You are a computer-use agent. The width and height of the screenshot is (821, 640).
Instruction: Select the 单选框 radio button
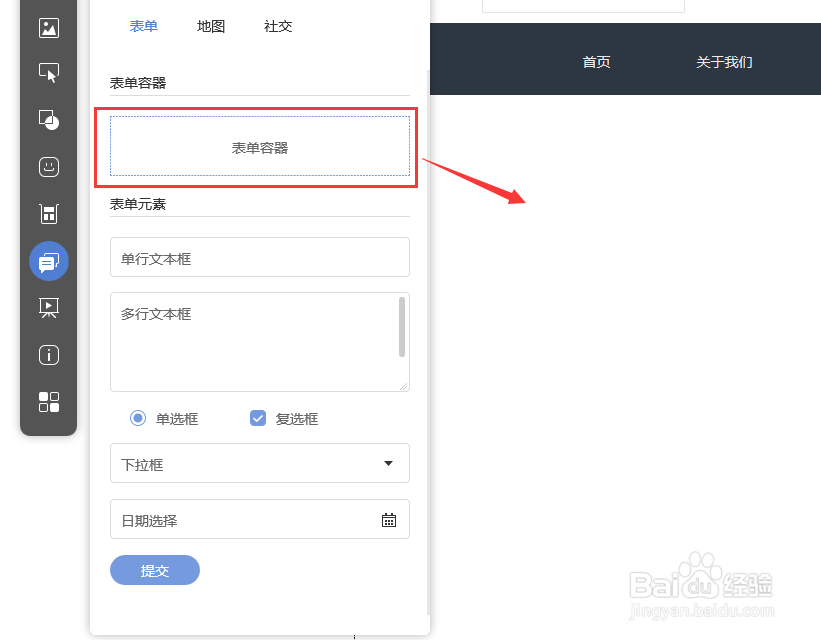(138, 418)
